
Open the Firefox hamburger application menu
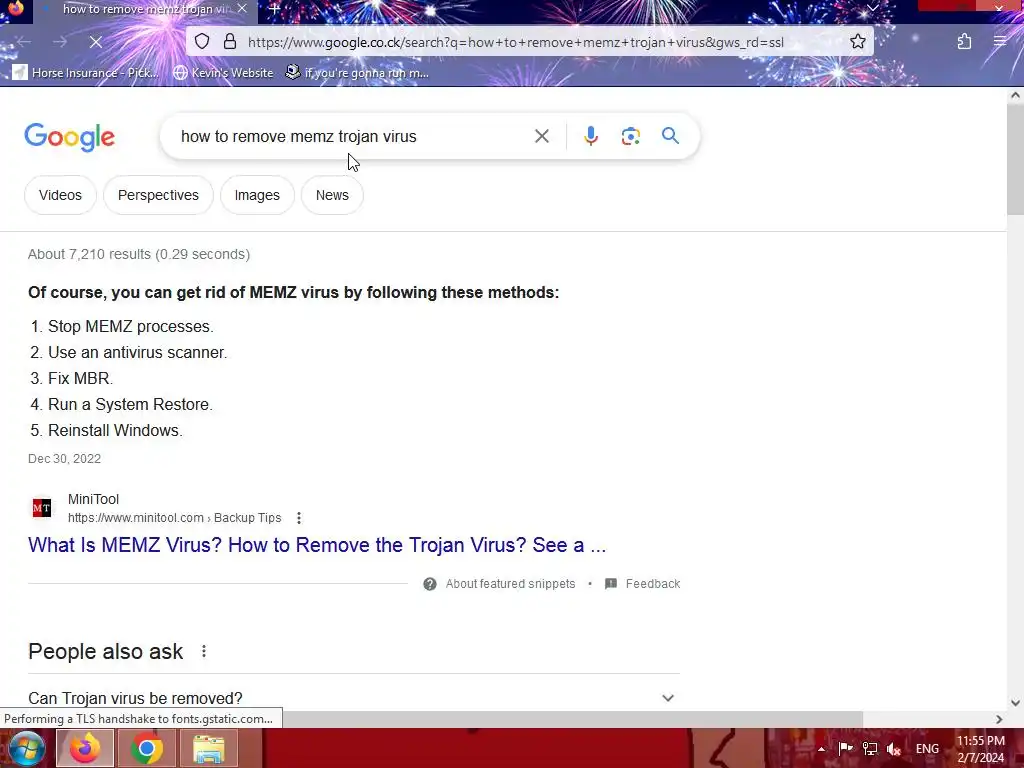(1000, 42)
